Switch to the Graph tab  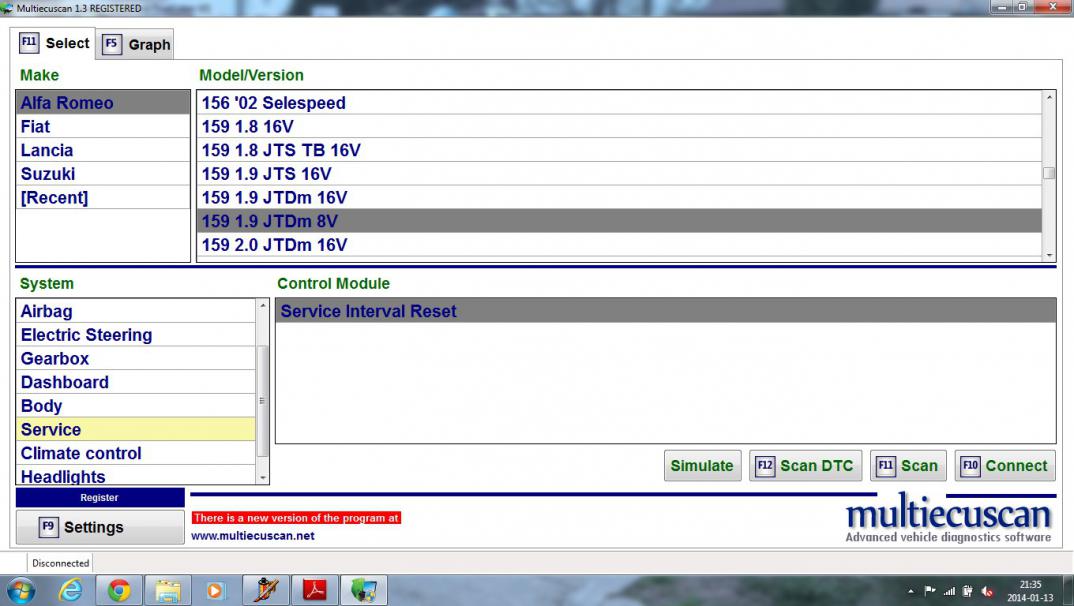[135, 45]
